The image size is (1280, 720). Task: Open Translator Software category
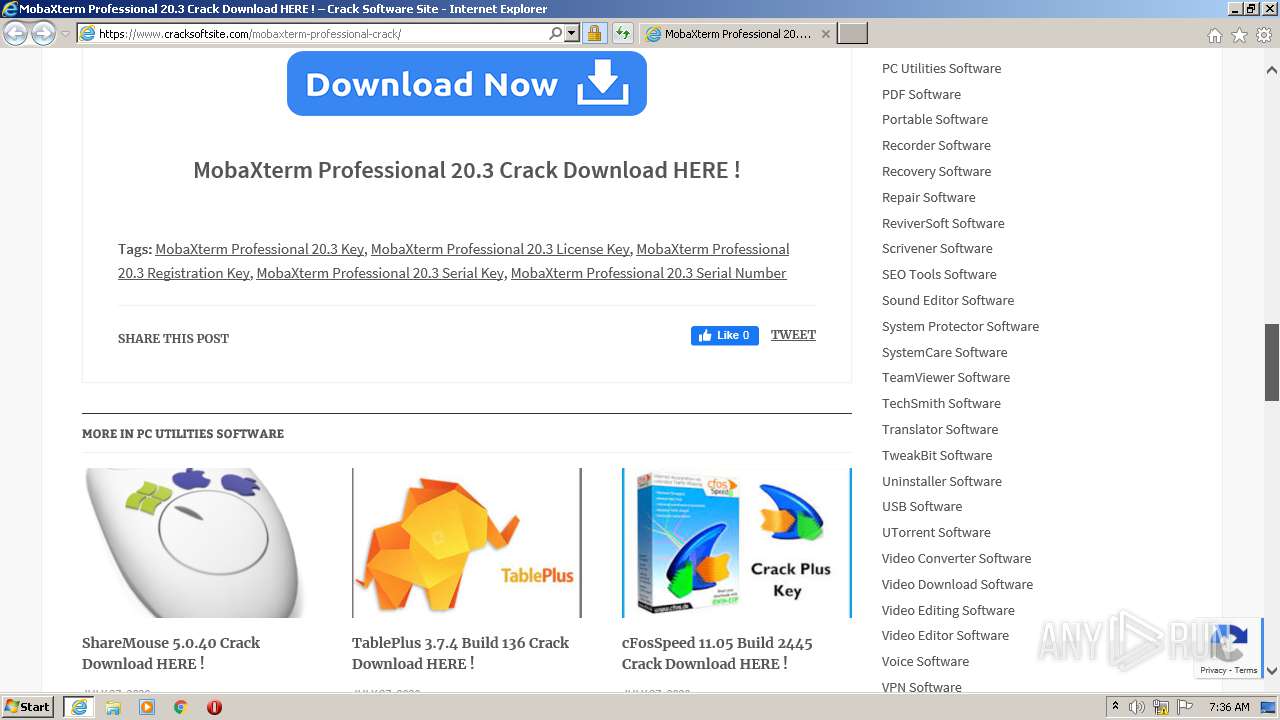click(x=940, y=429)
